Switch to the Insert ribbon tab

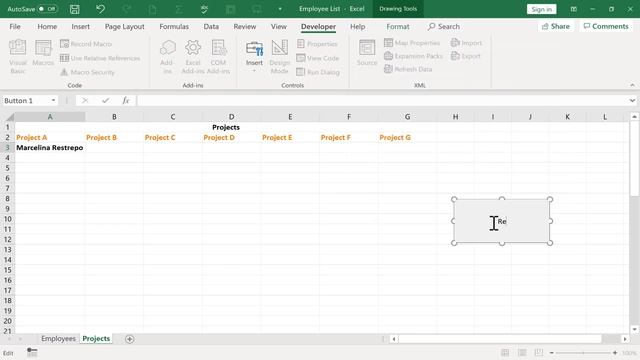[x=80, y=27]
